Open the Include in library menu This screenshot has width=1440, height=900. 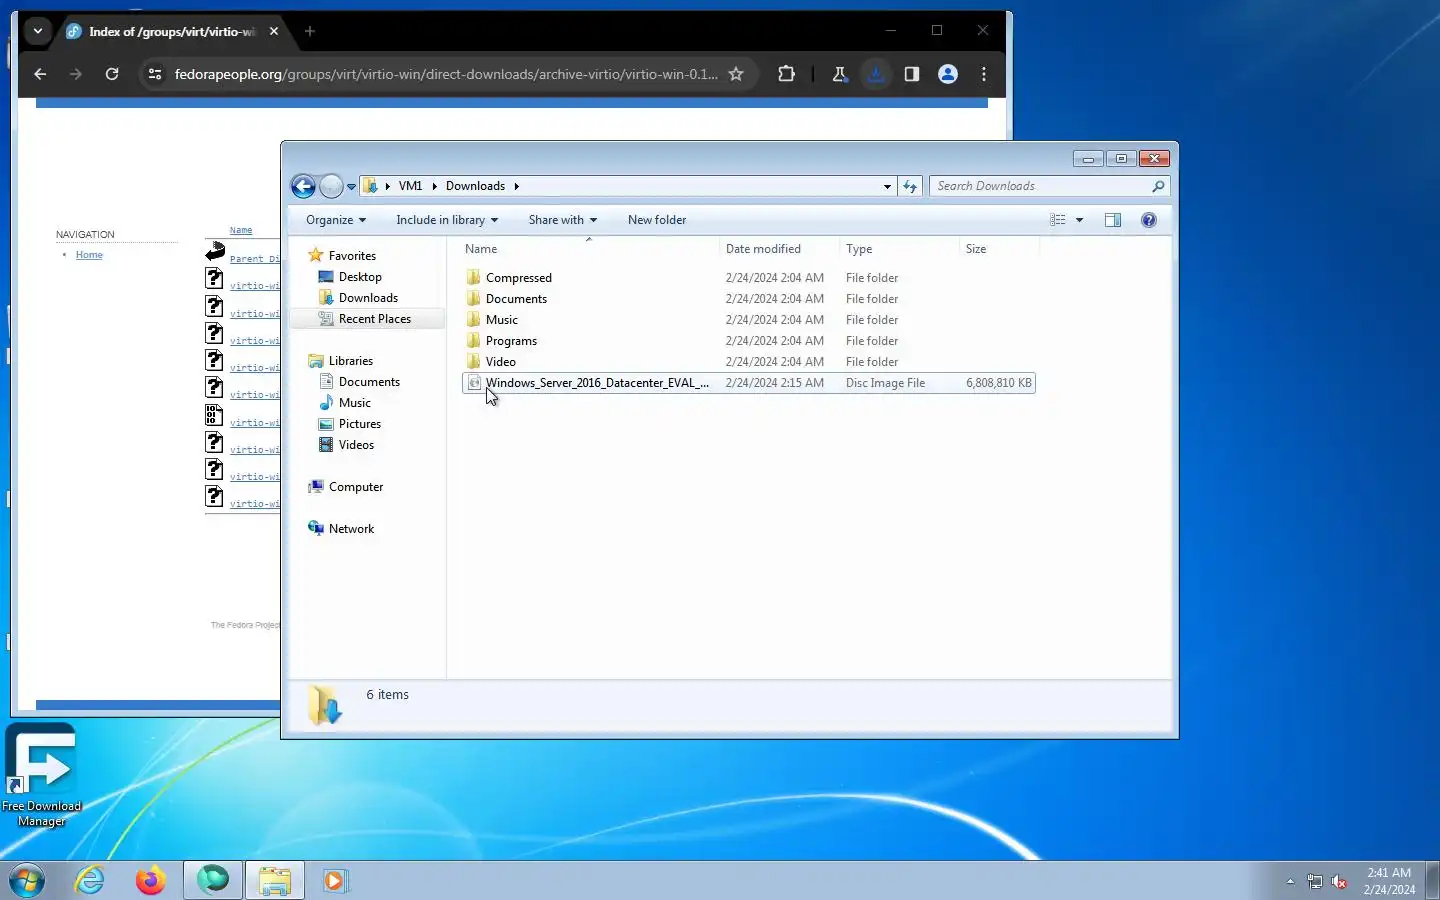[x=447, y=220]
